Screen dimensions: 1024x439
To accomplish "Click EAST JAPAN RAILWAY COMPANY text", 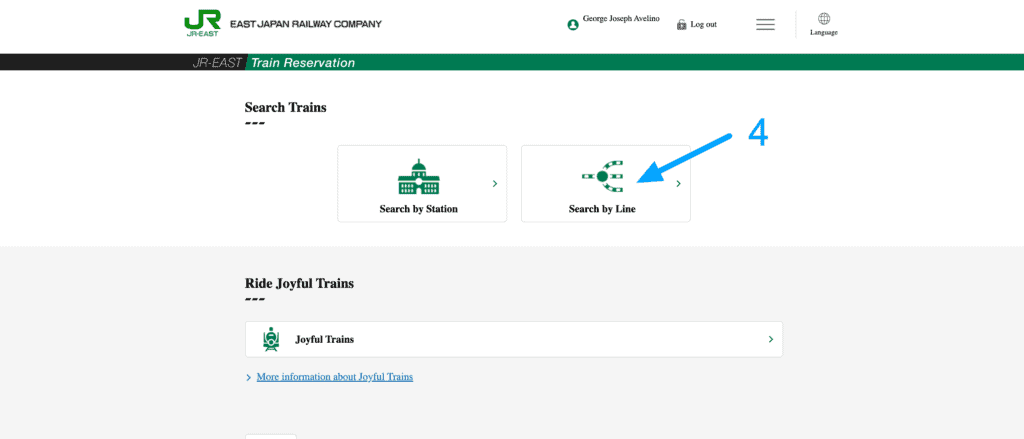I will pyautogui.click(x=306, y=24).
